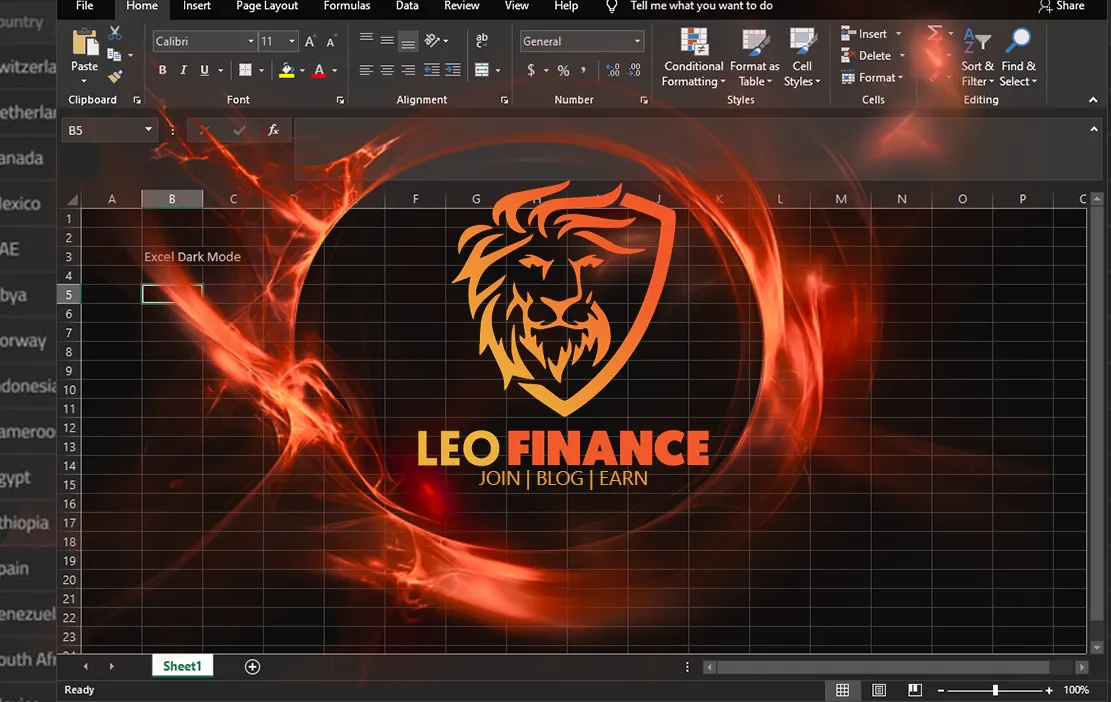Decrease decimal places

coord(634,70)
